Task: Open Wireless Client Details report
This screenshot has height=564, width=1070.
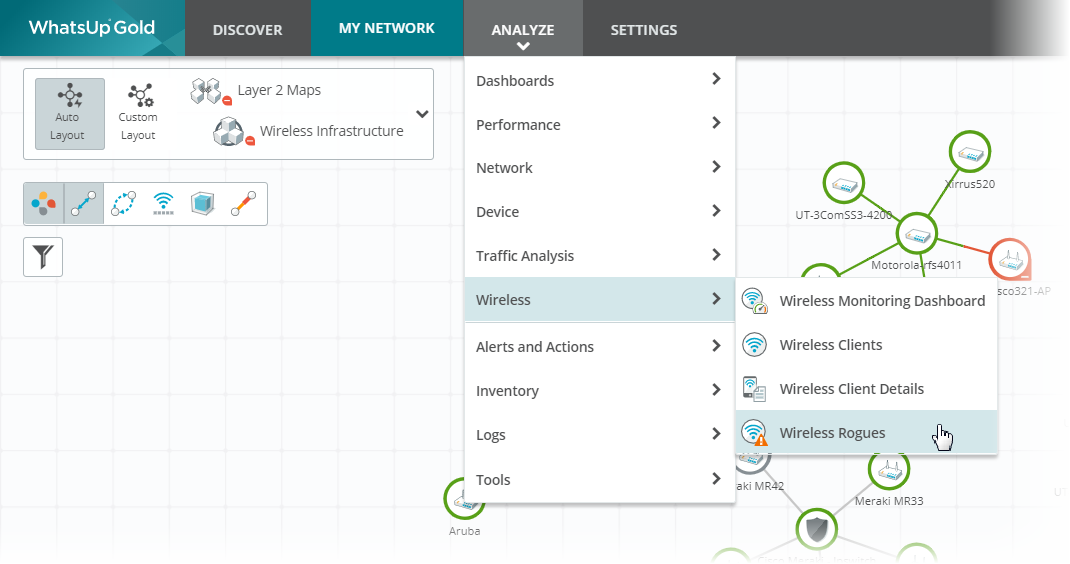Action: [866, 389]
